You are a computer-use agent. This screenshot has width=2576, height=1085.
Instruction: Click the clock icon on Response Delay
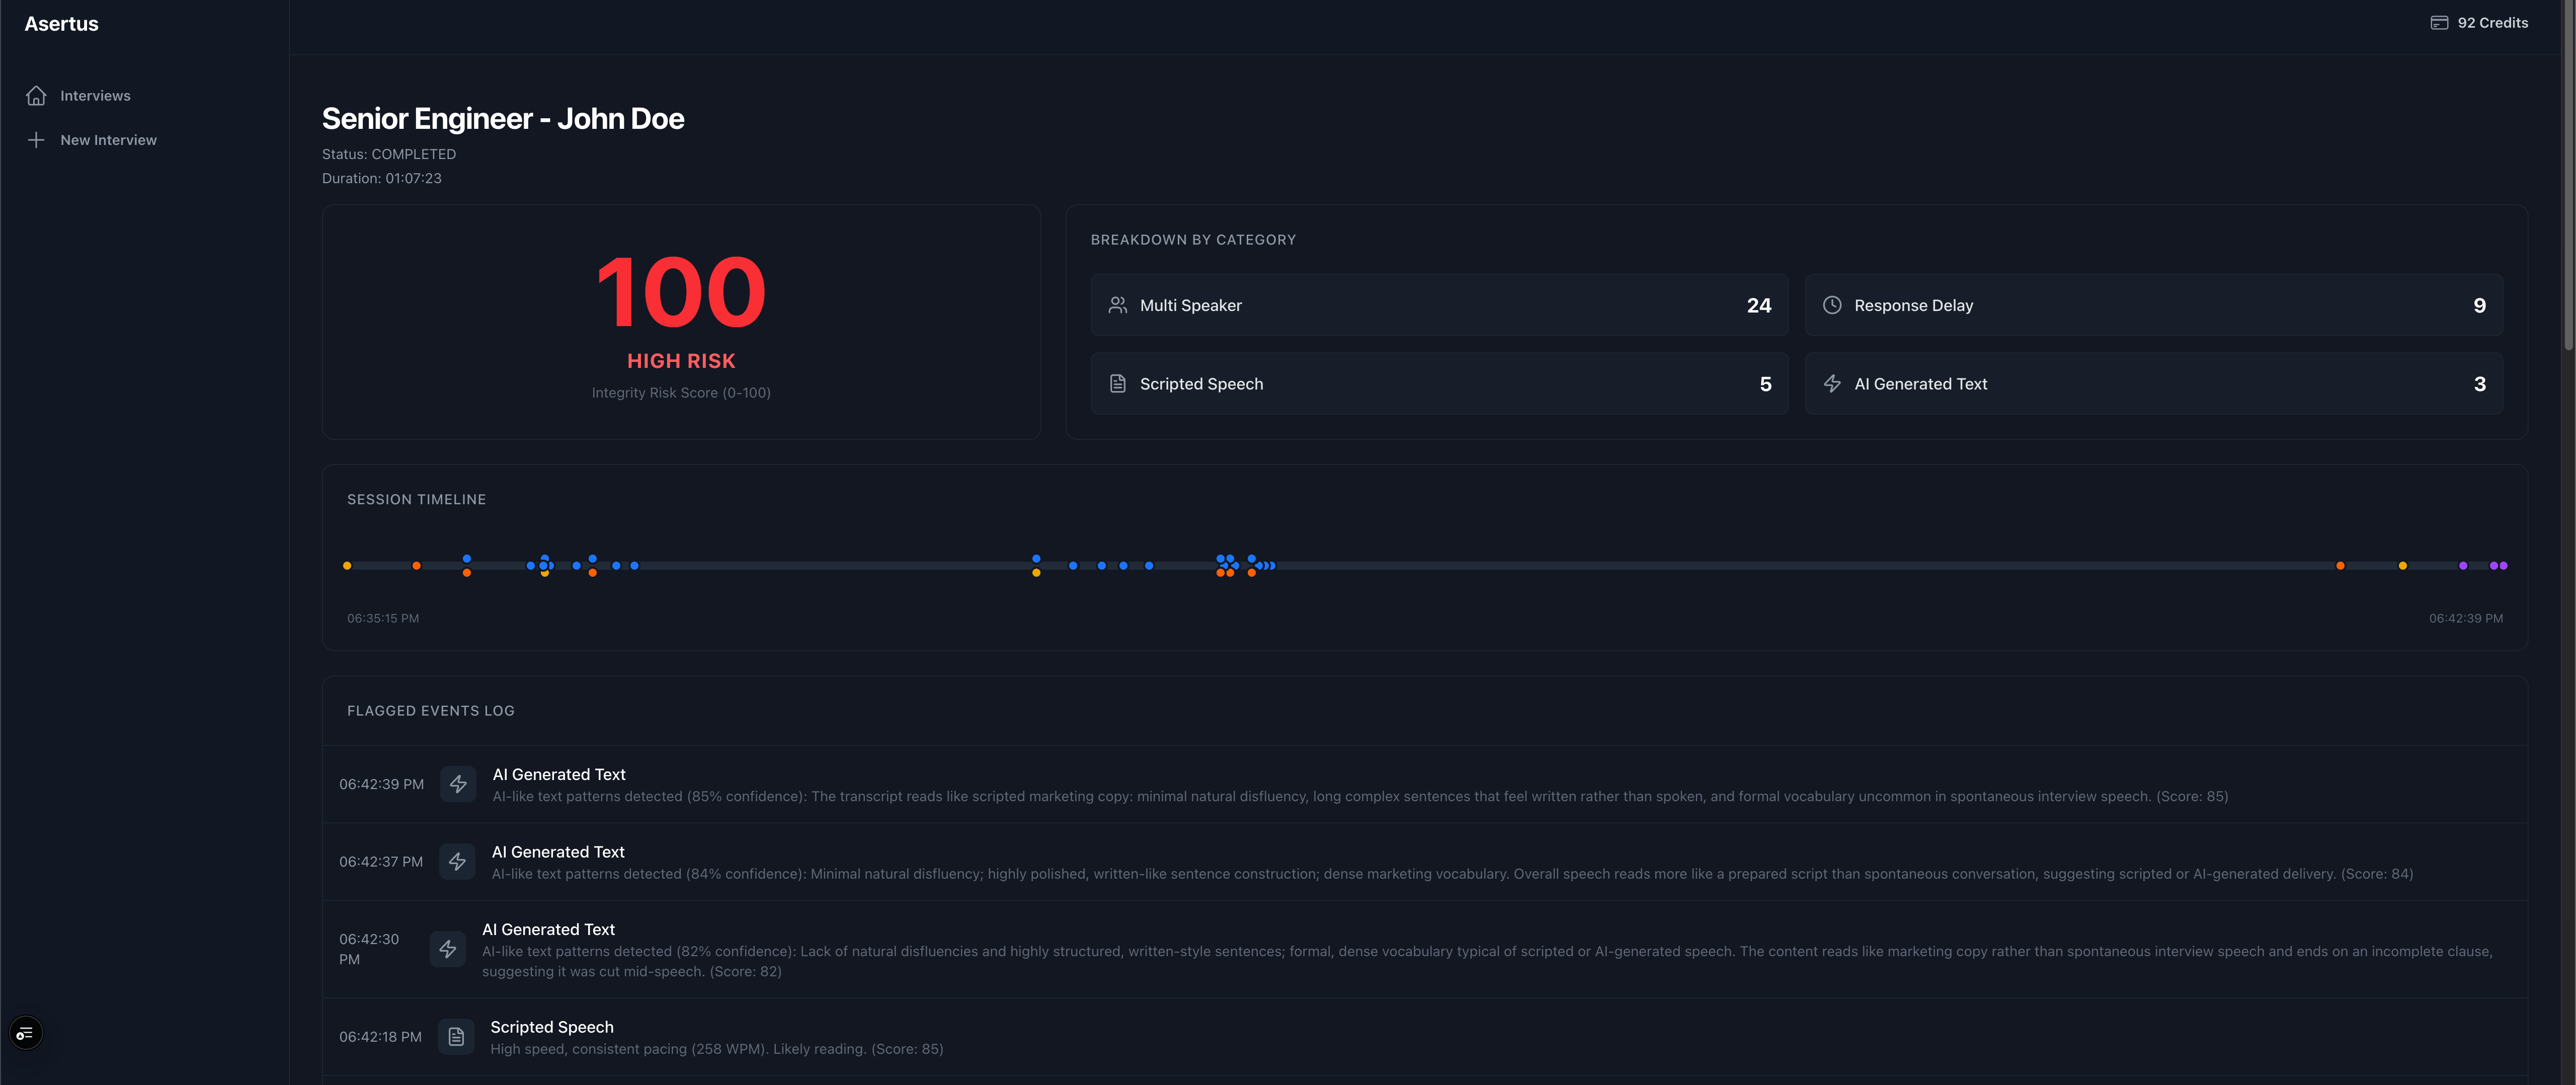tap(1832, 305)
